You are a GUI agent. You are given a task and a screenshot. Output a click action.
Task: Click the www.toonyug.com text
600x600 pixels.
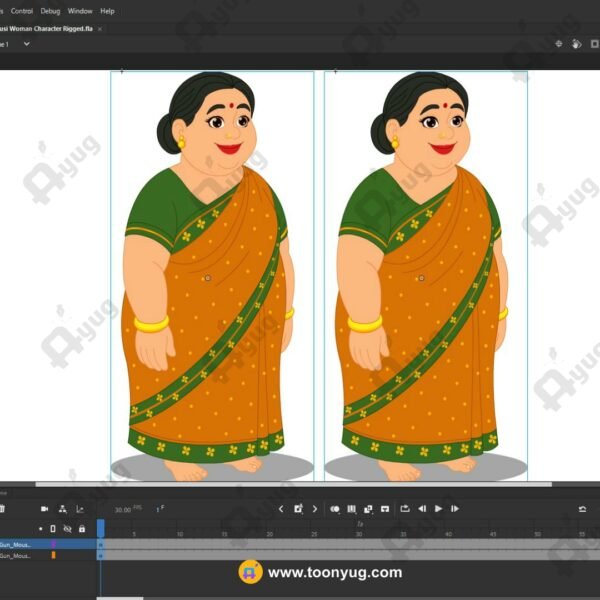(335, 572)
